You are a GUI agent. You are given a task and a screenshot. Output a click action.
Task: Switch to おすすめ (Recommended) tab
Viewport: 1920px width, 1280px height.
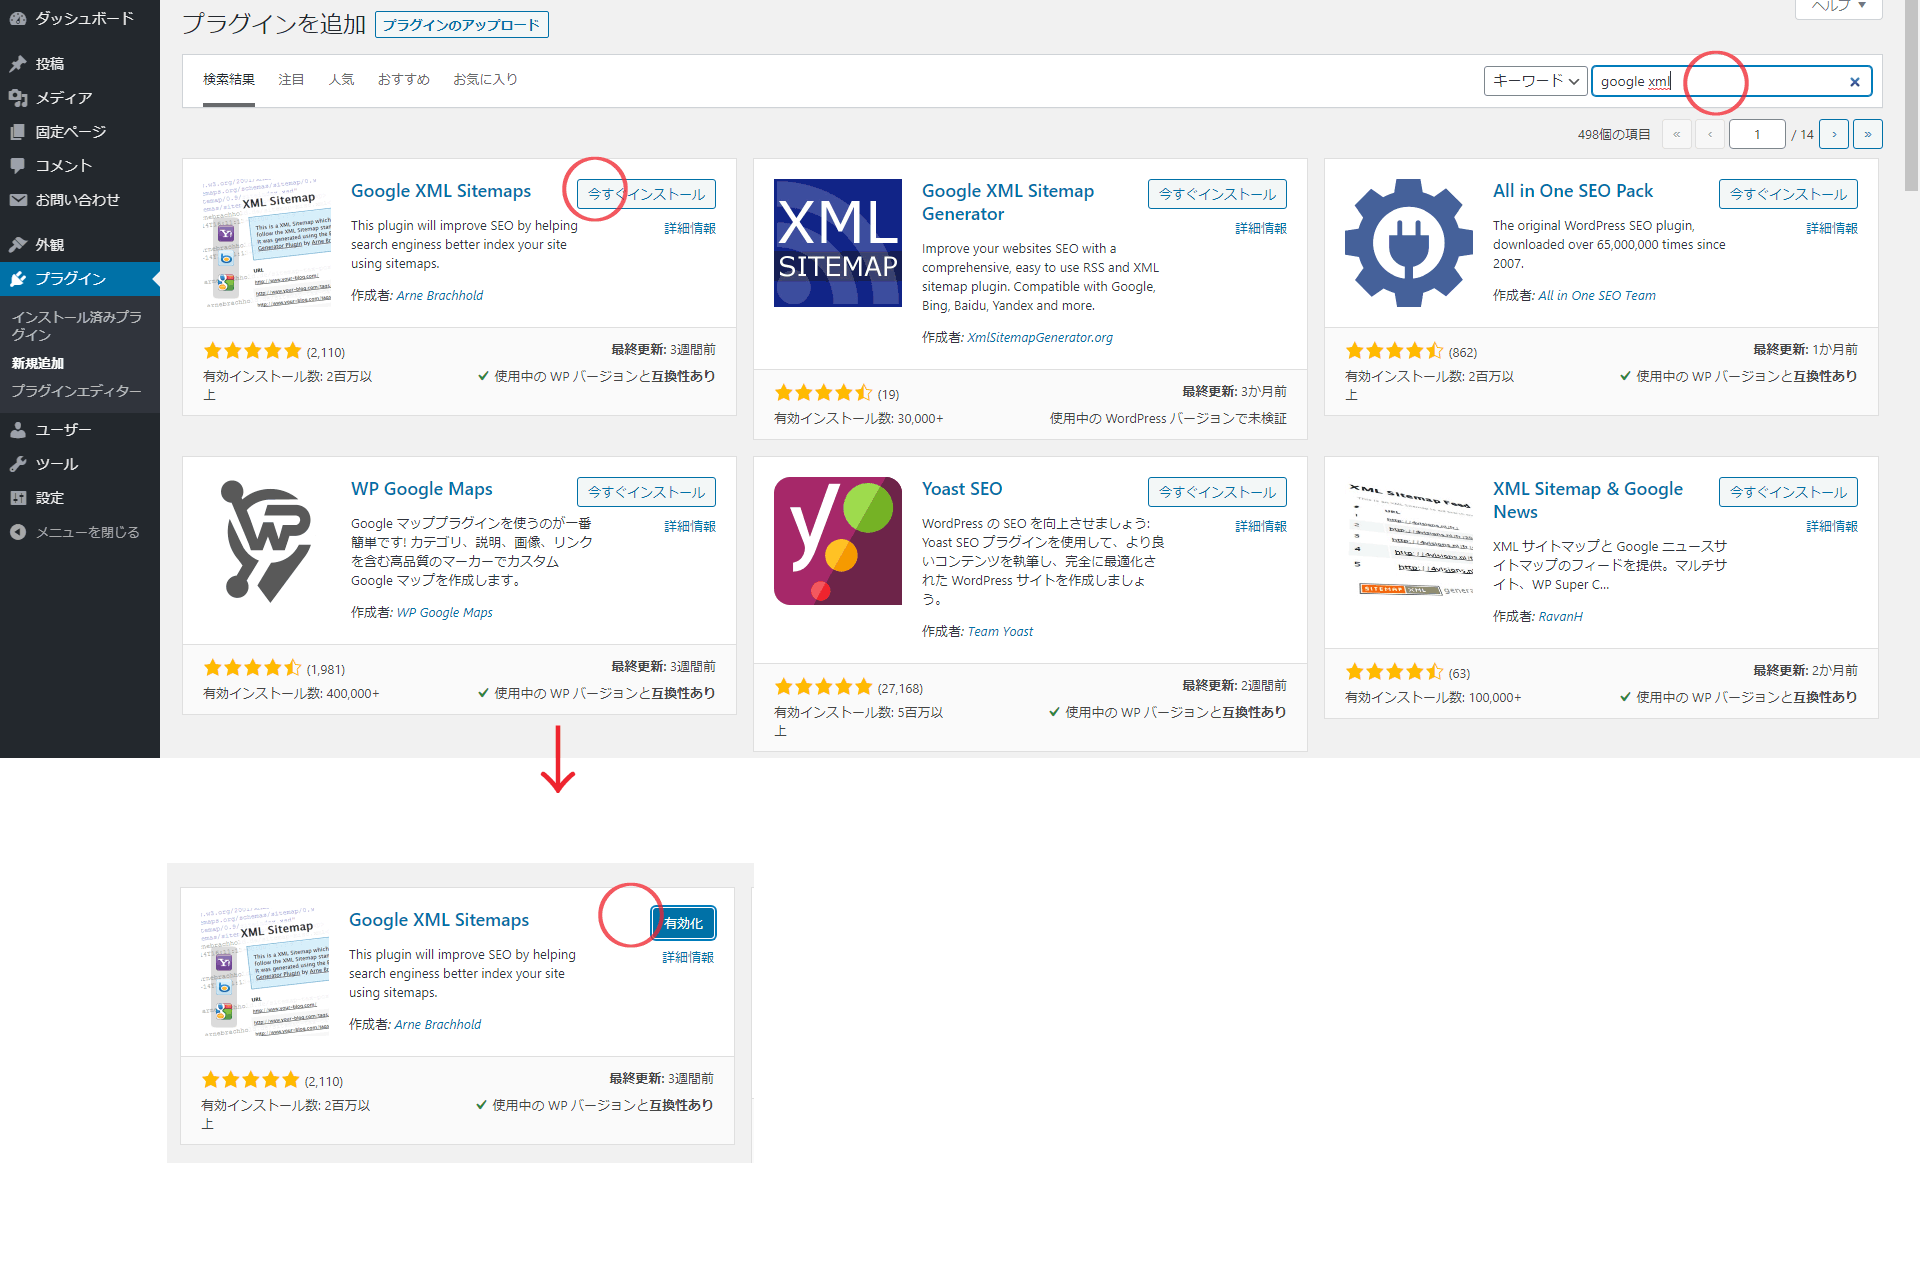tap(404, 80)
